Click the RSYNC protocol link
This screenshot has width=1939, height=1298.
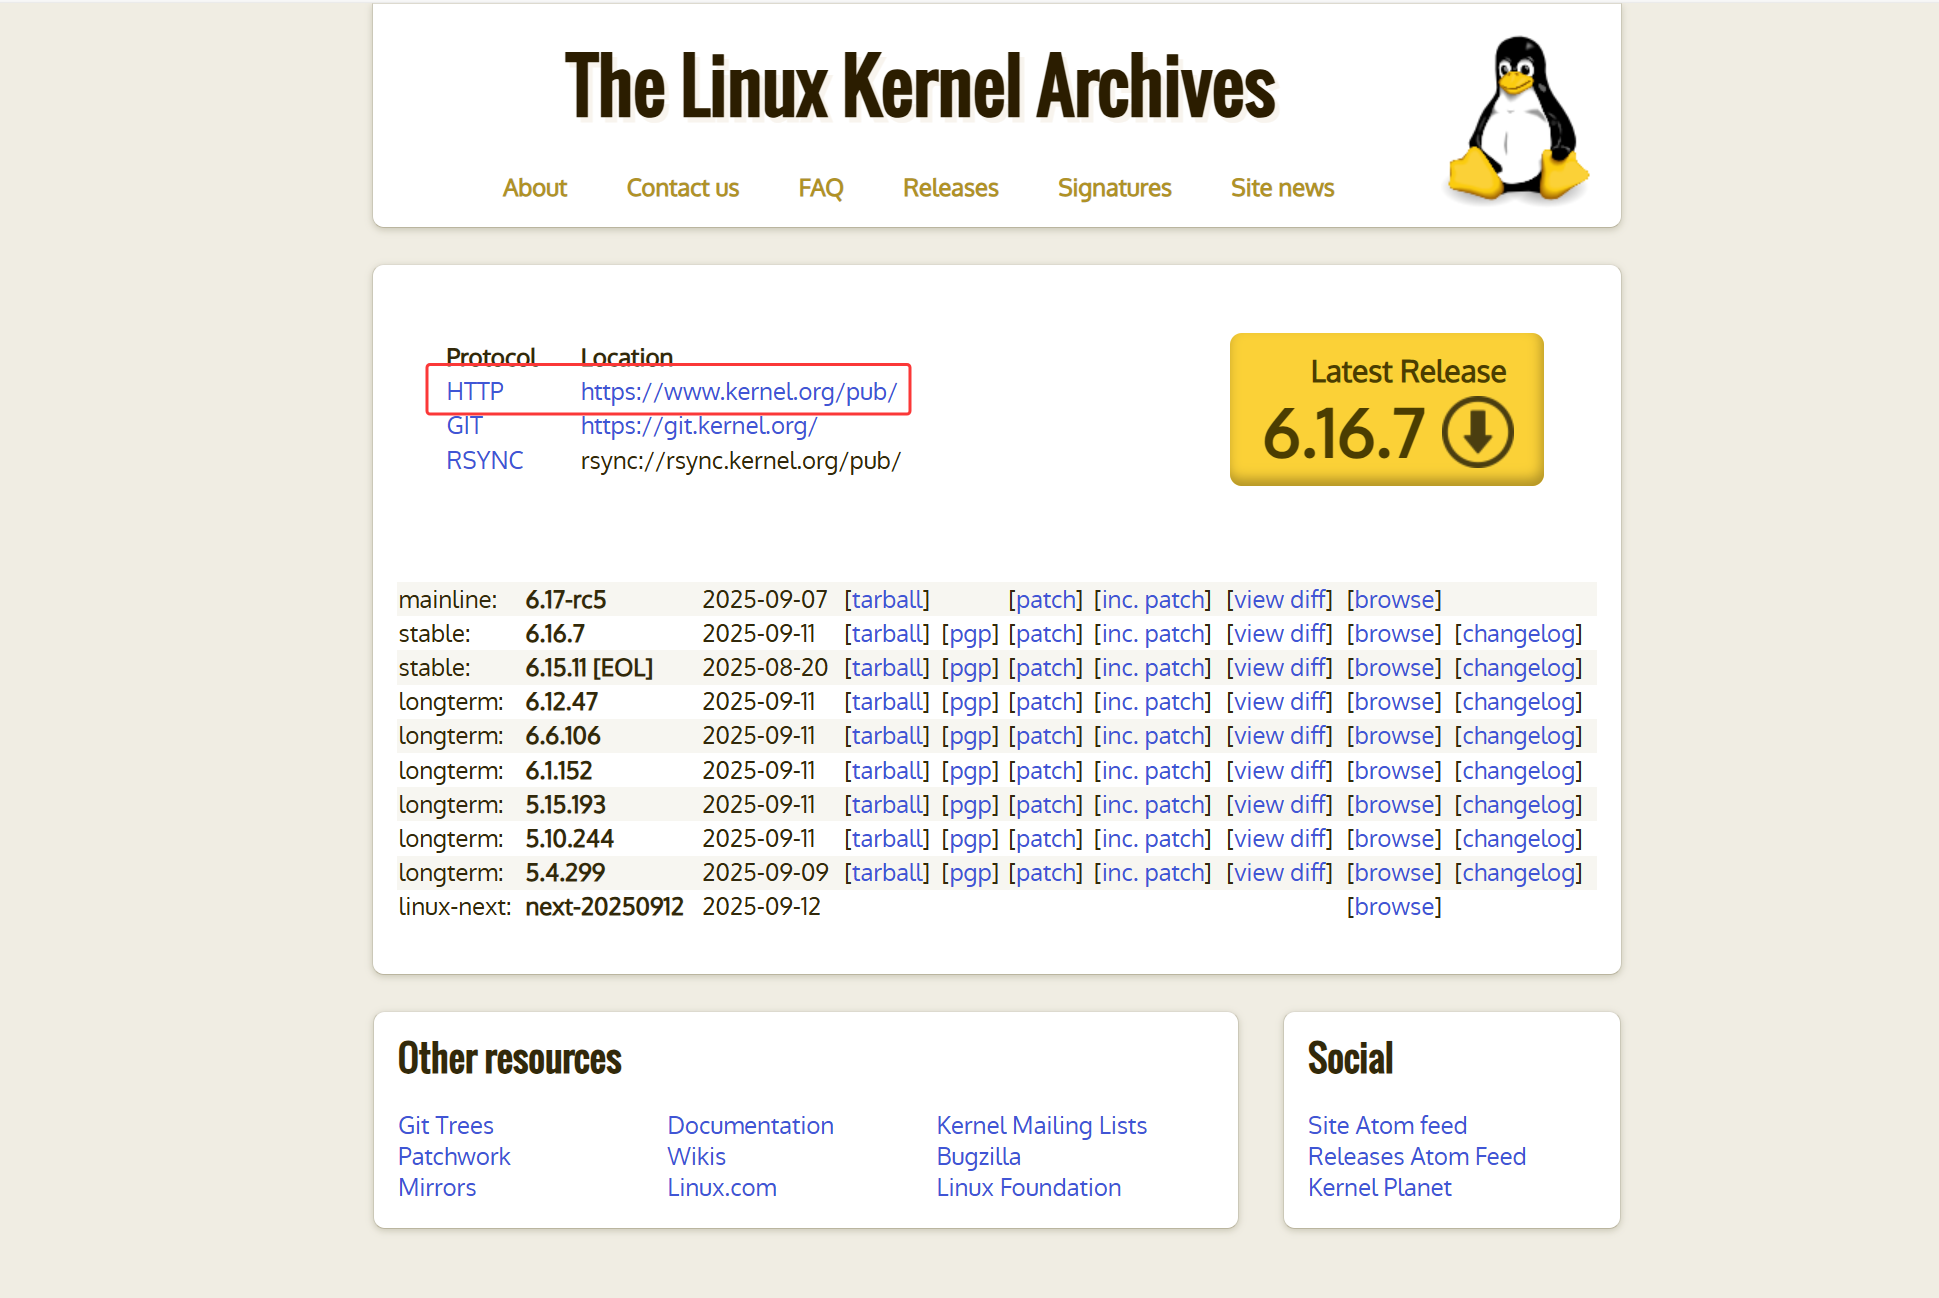[484, 460]
